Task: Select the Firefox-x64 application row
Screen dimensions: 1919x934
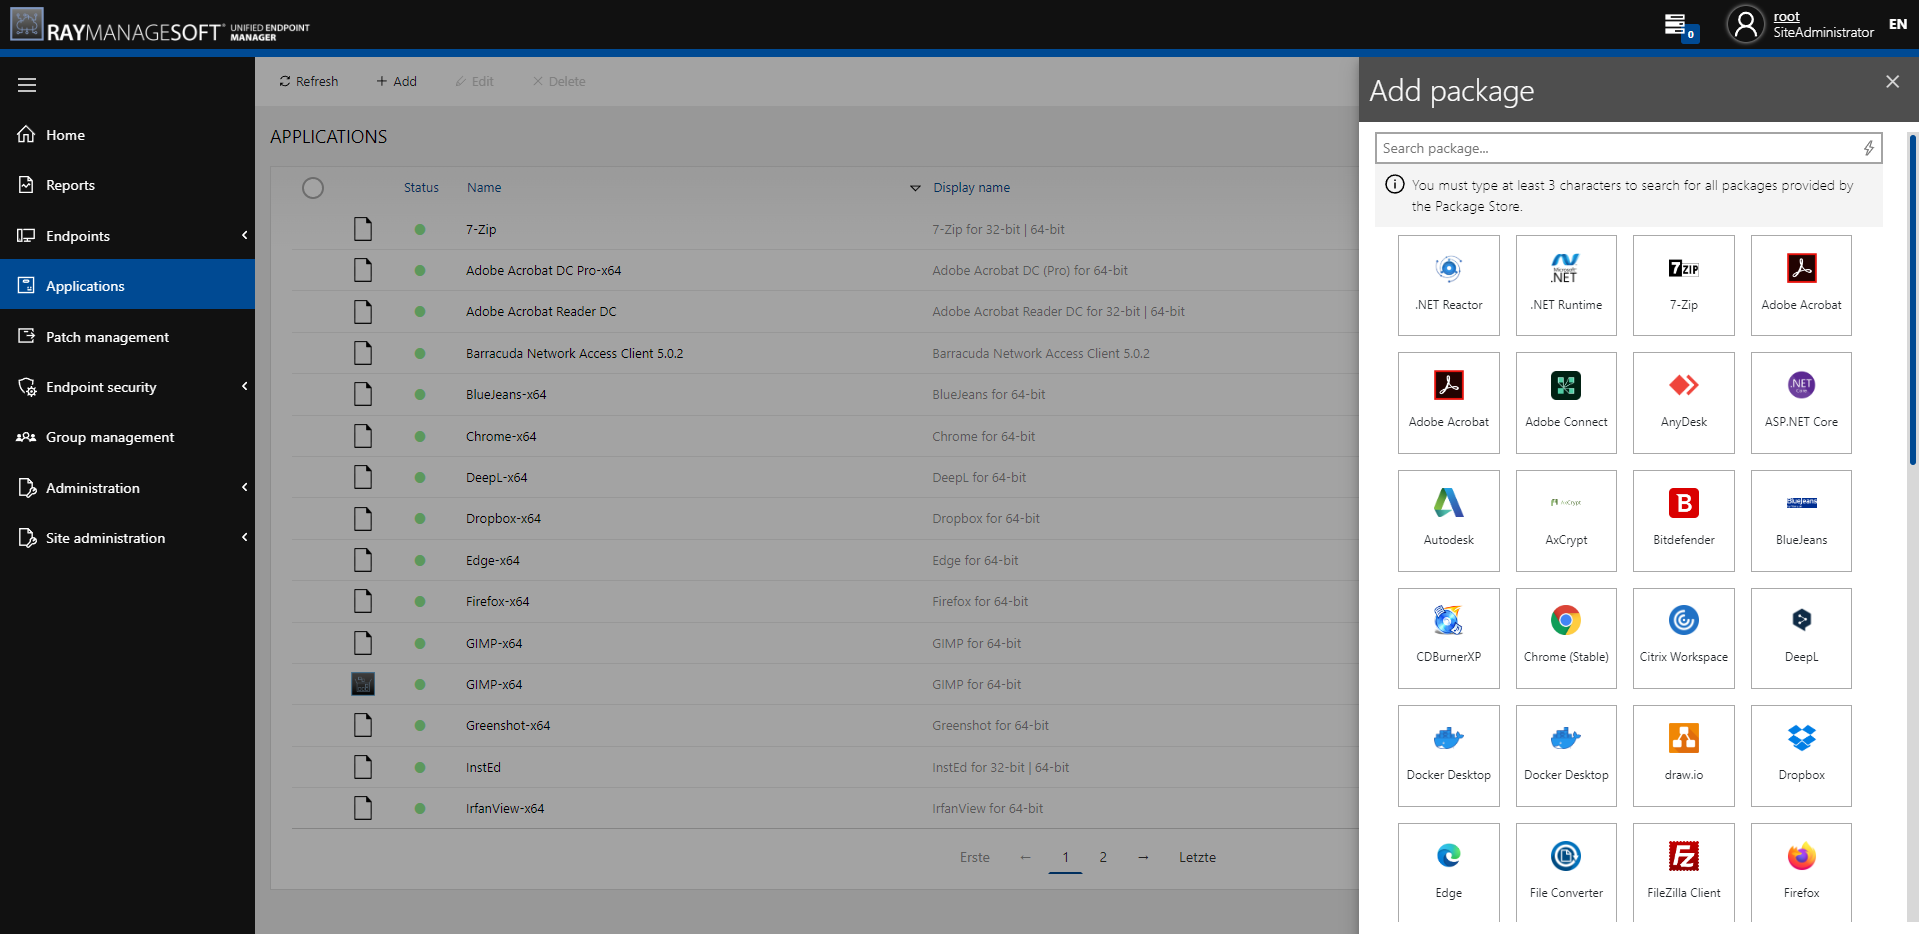Action: pyautogui.click(x=824, y=601)
